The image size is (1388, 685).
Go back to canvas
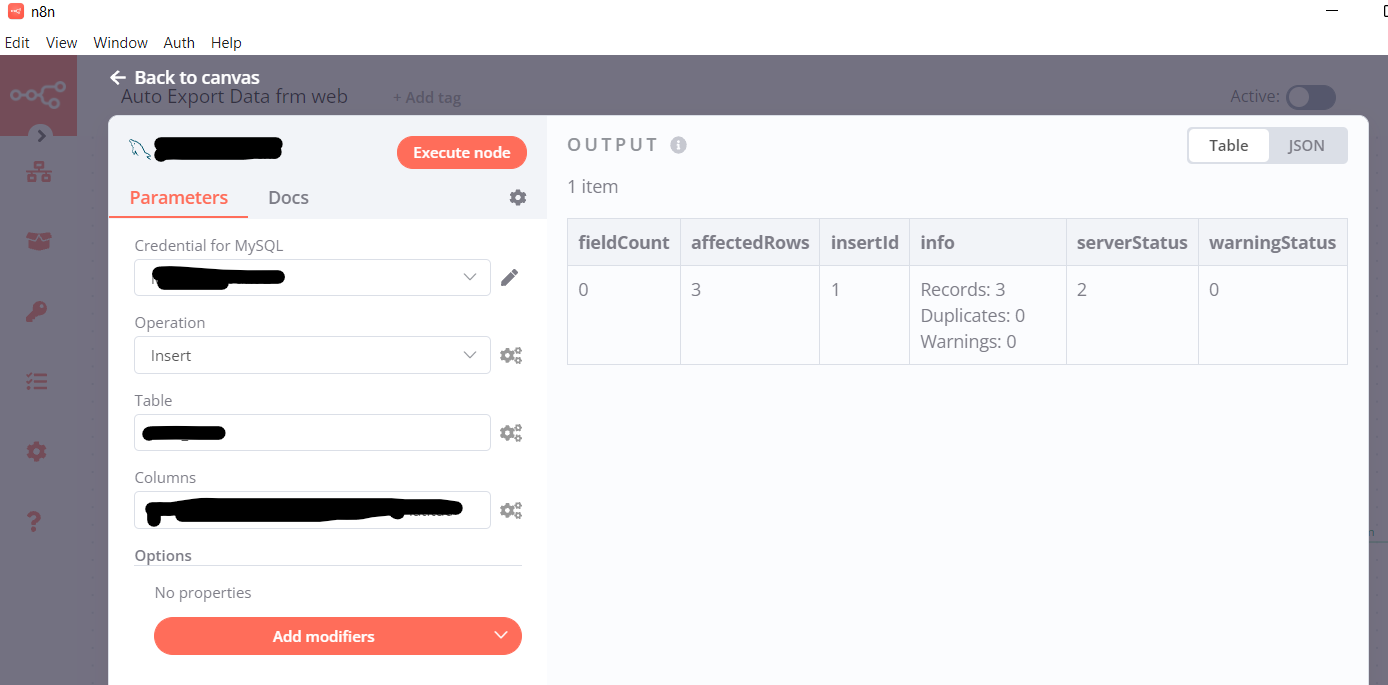click(185, 77)
